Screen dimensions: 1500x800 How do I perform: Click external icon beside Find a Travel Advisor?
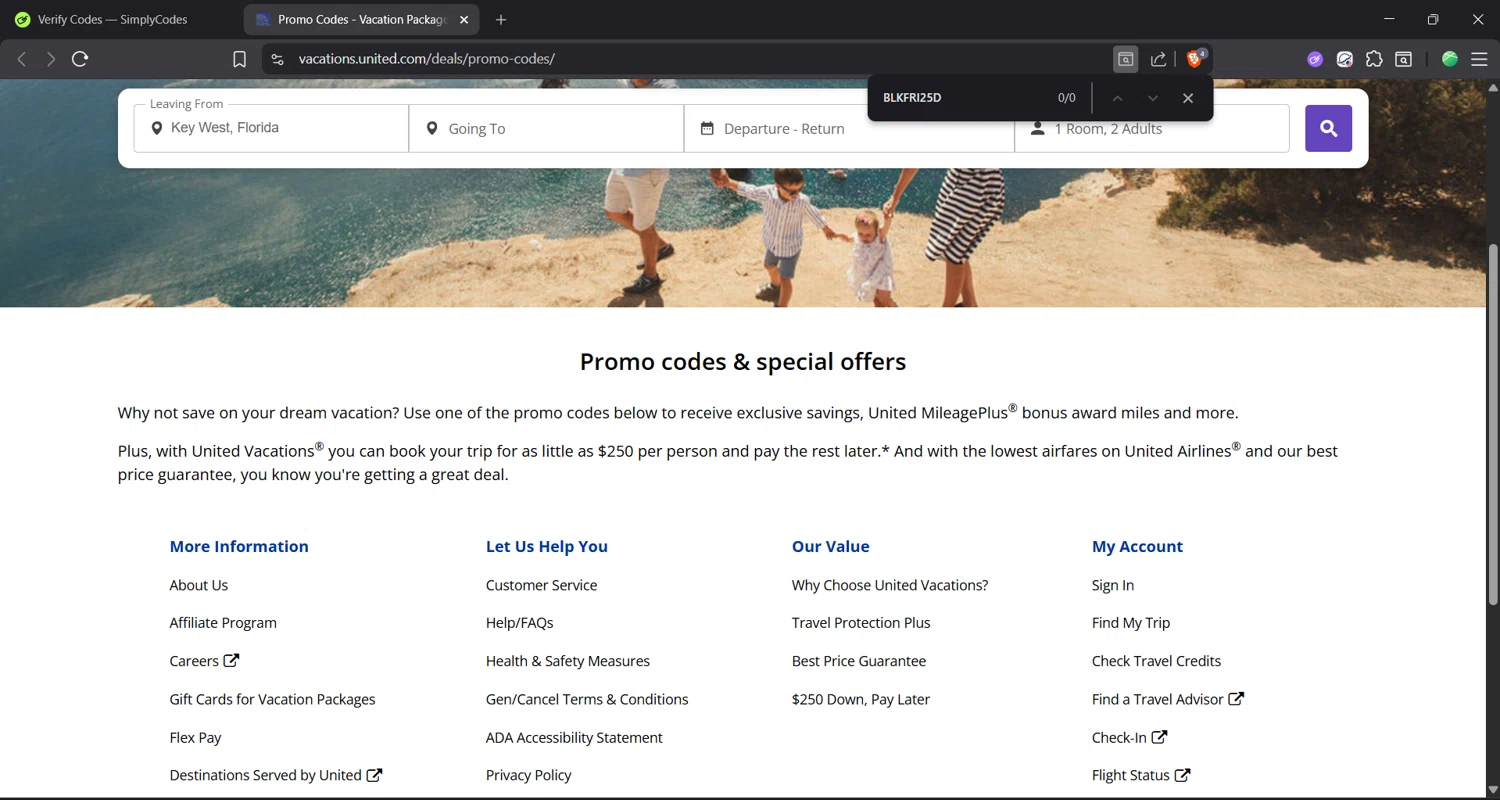pyautogui.click(x=1236, y=699)
